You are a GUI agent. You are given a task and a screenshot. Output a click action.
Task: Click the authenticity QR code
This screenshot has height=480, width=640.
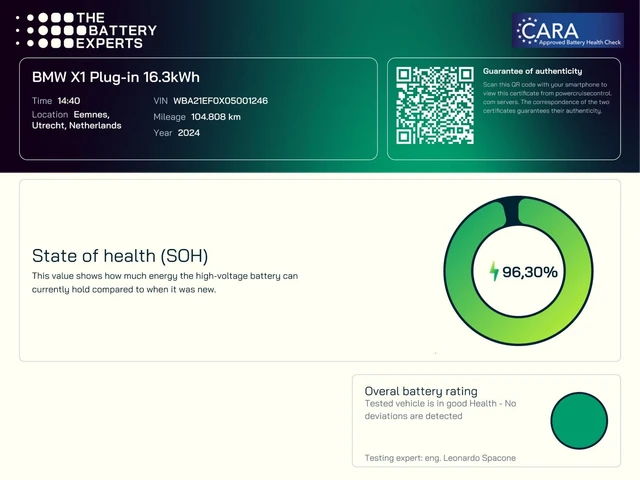435,105
